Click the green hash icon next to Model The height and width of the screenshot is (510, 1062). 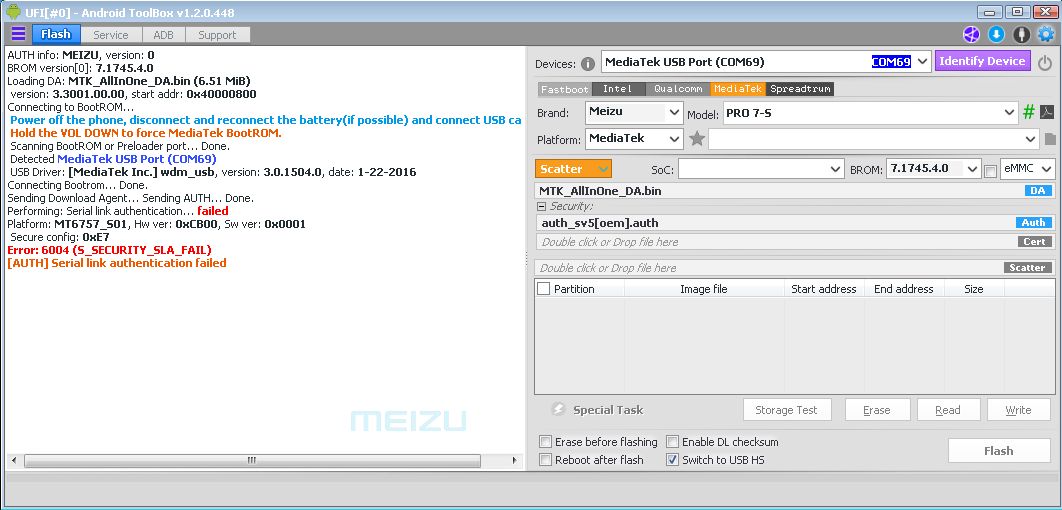coord(1029,112)
